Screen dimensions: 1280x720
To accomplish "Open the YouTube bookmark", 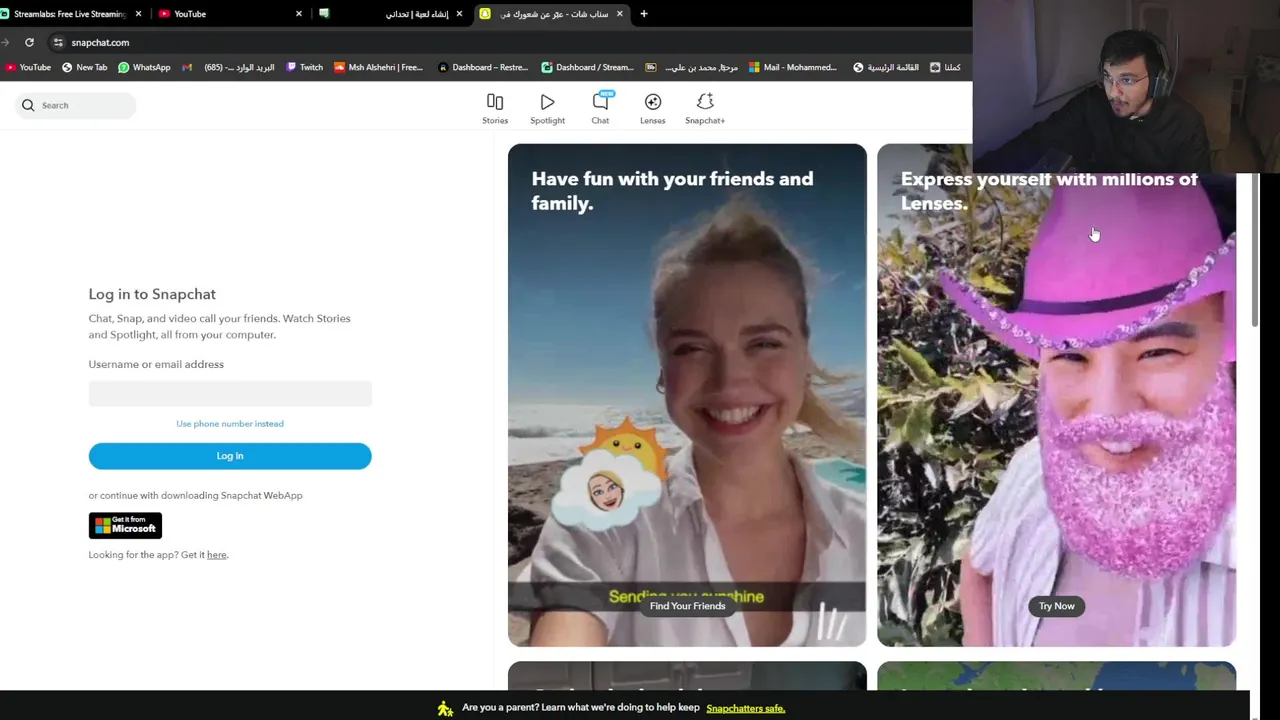I will coord(28,67).
